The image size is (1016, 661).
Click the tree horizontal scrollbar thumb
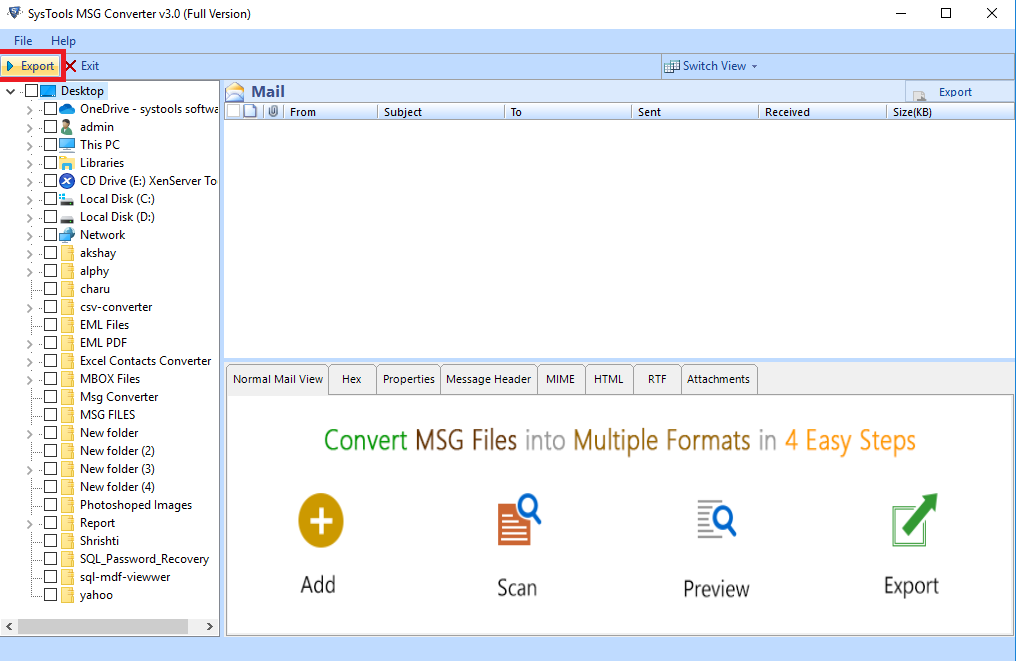(103, 627)
